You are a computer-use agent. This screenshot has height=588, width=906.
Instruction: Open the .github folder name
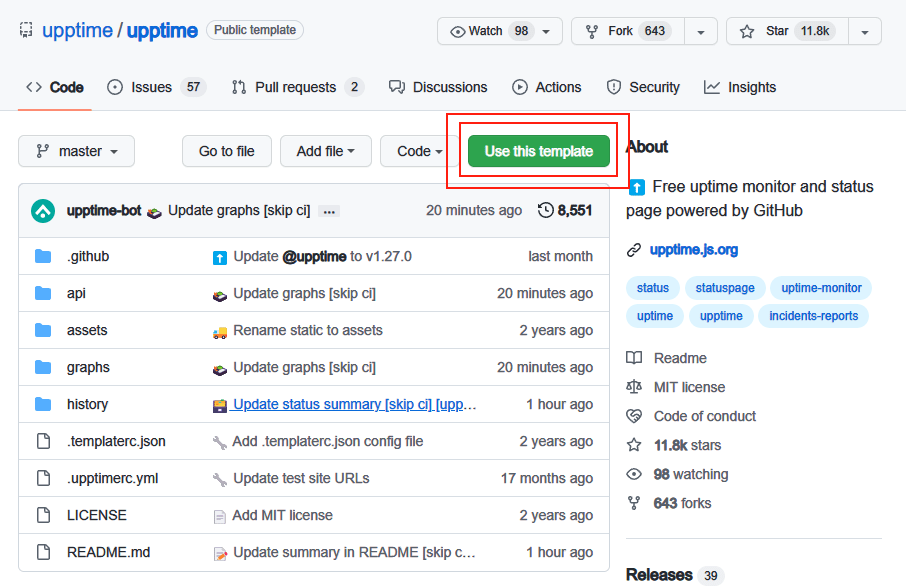click(88, 256)
